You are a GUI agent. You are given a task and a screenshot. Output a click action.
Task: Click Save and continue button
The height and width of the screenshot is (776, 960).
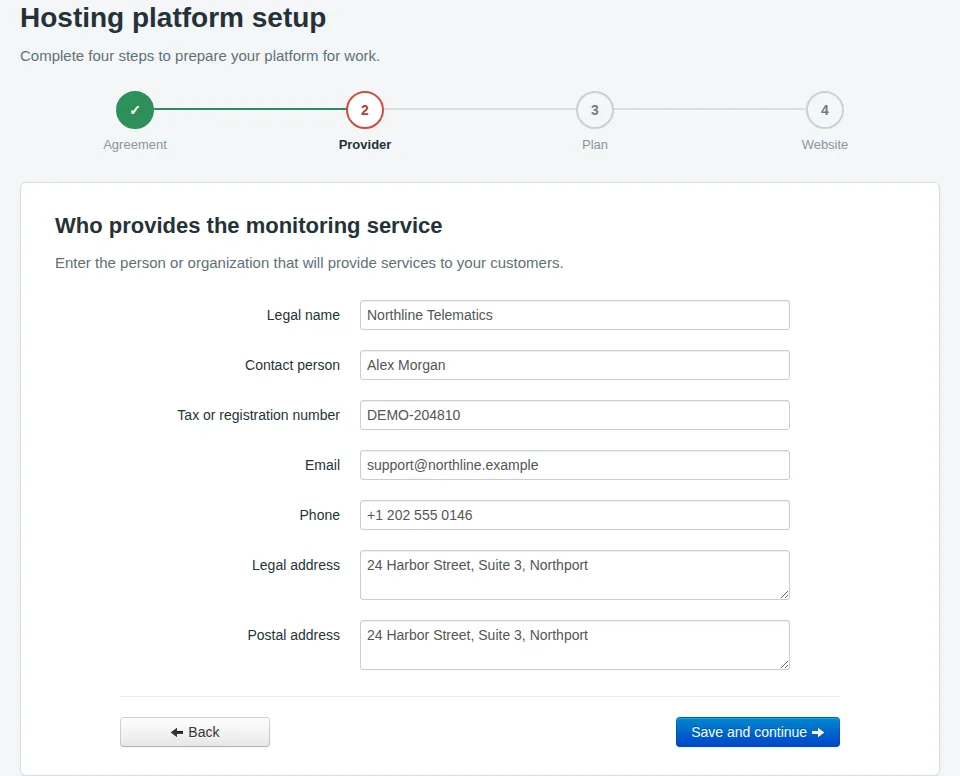click(x=757, y=732)
